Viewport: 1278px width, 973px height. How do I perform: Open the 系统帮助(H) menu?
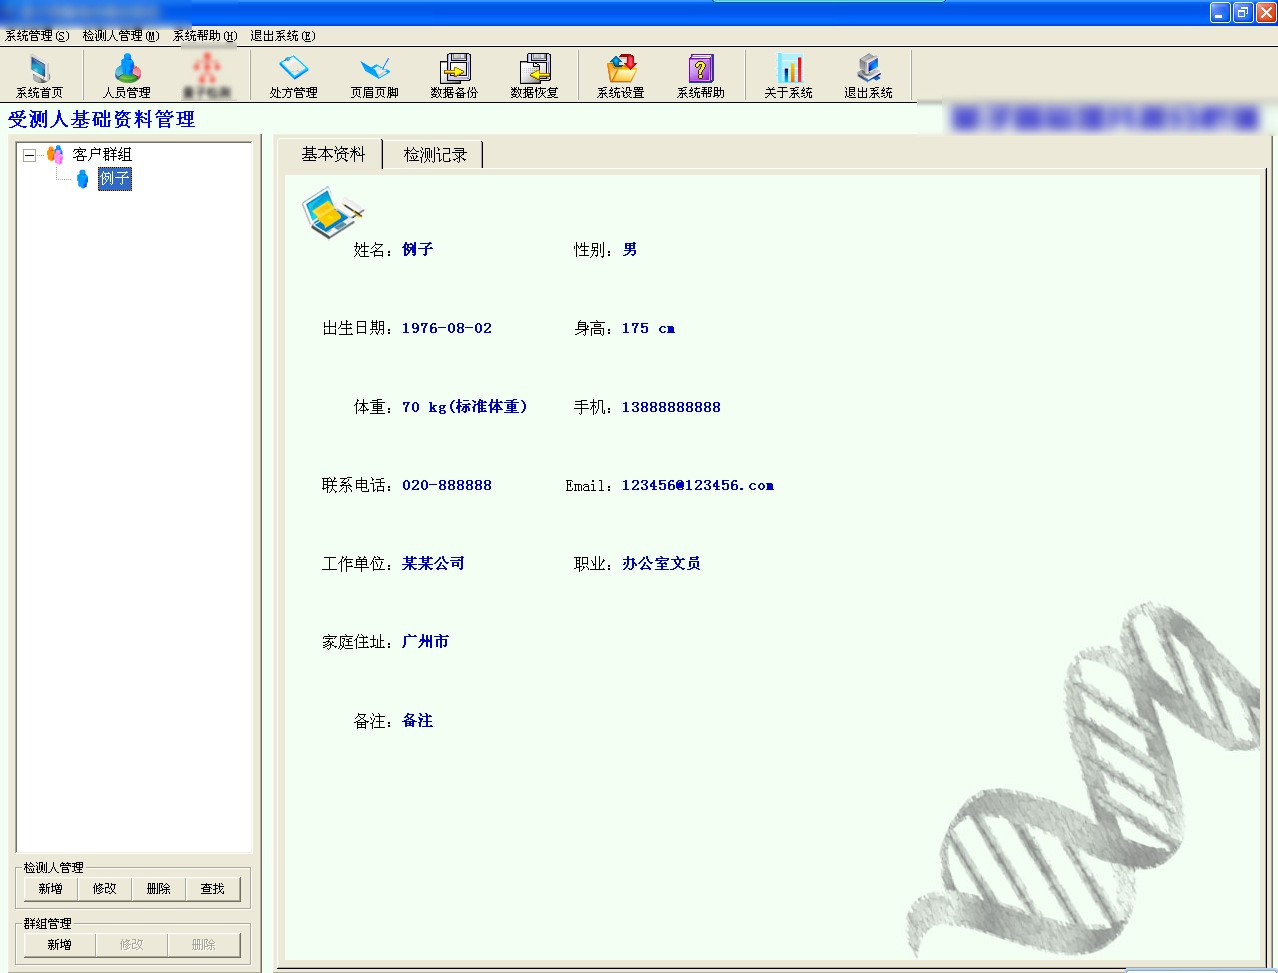(205, 35)
